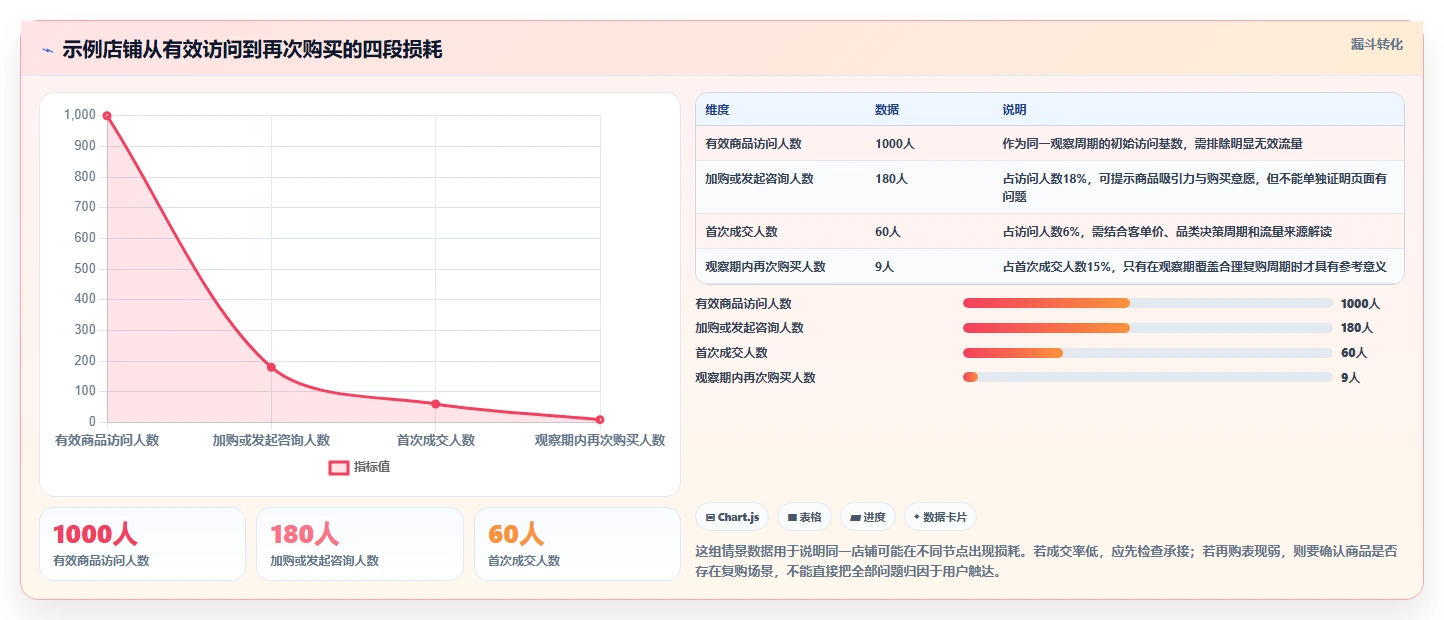Viewport: 1444px width, 620px height.
Task: Click the data point for 加购或发起咨询人数
Action: [x=271, y=367]
